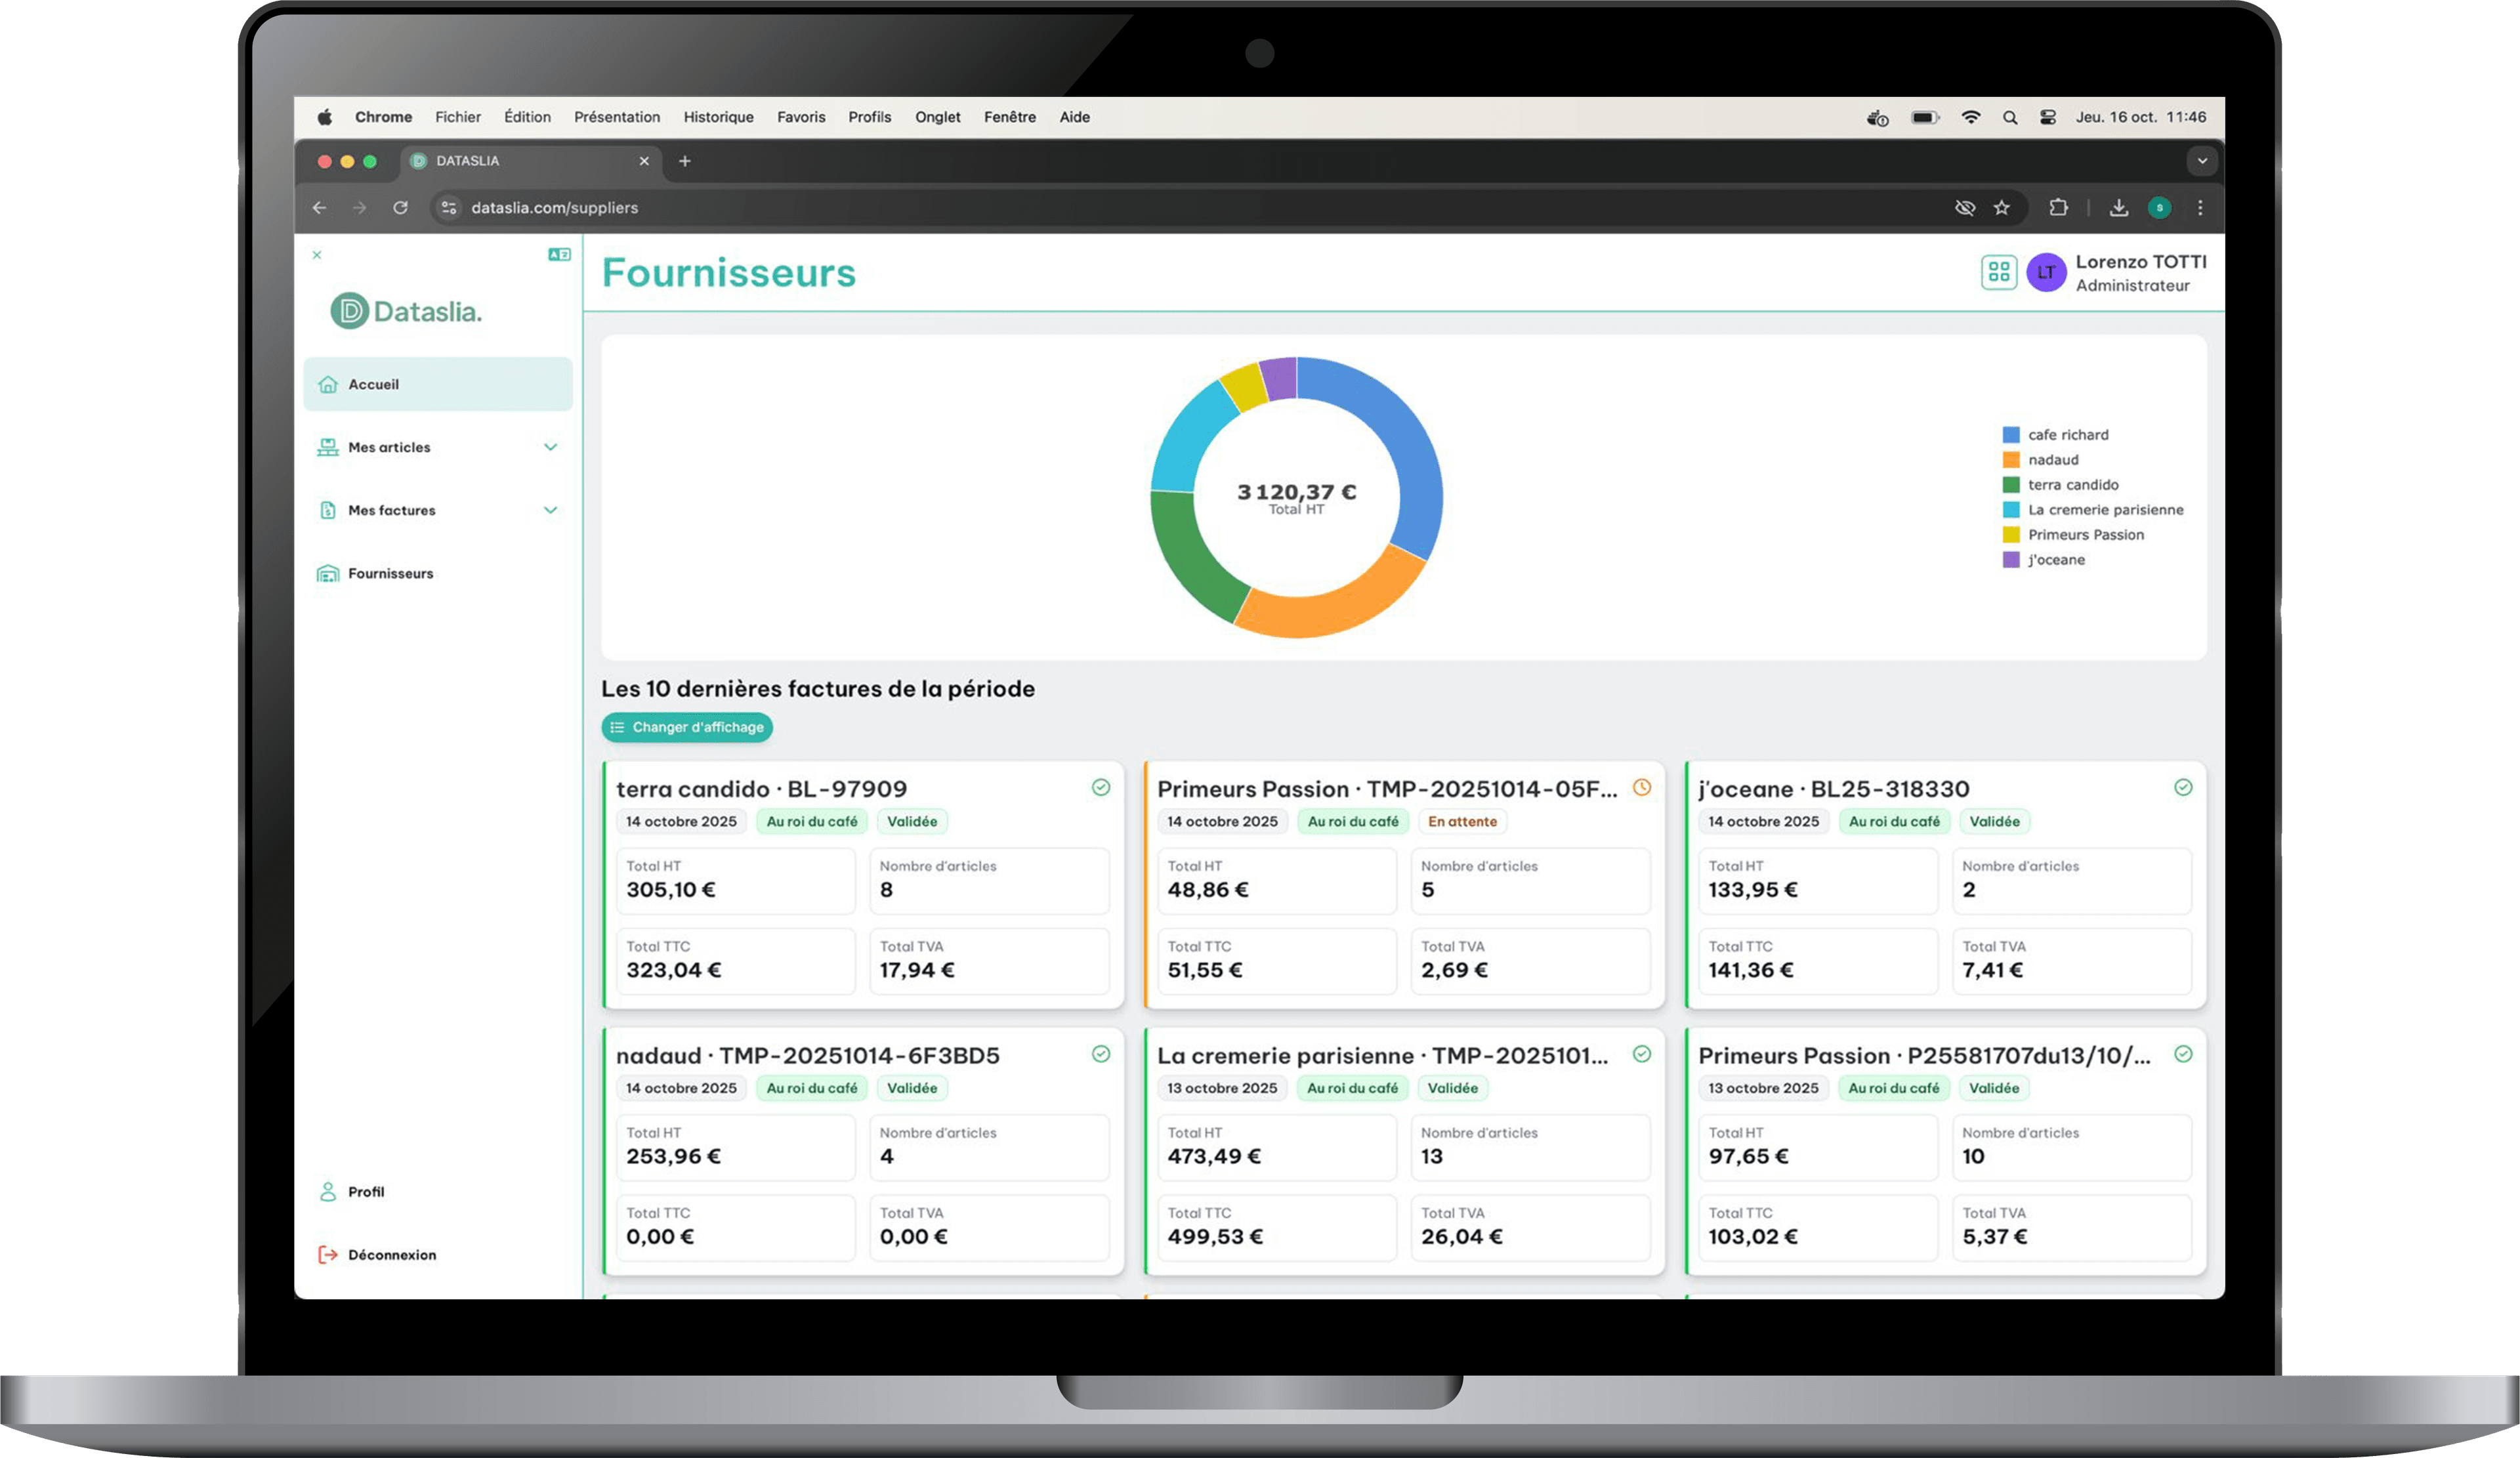Click the Changer d'affichage button
This screenshot has width=2520, height=1458.
[x=687, y=727]
